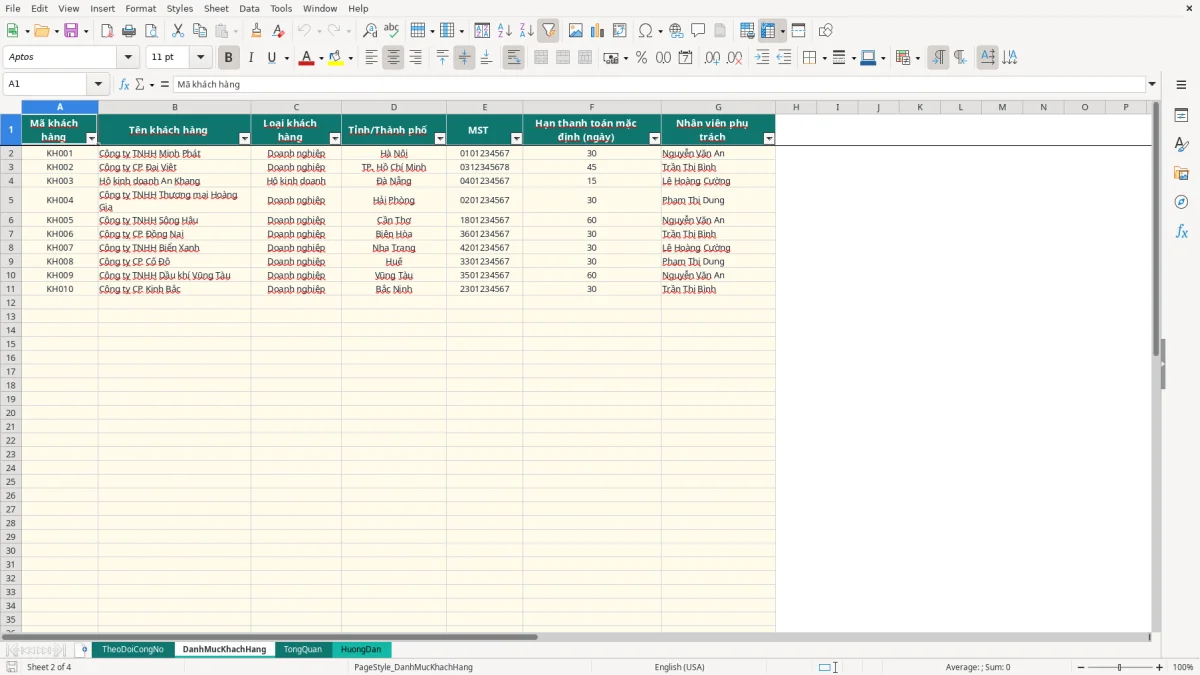
Task: Toggle Center Vertically alignment
Action: (x=464, y=58)
